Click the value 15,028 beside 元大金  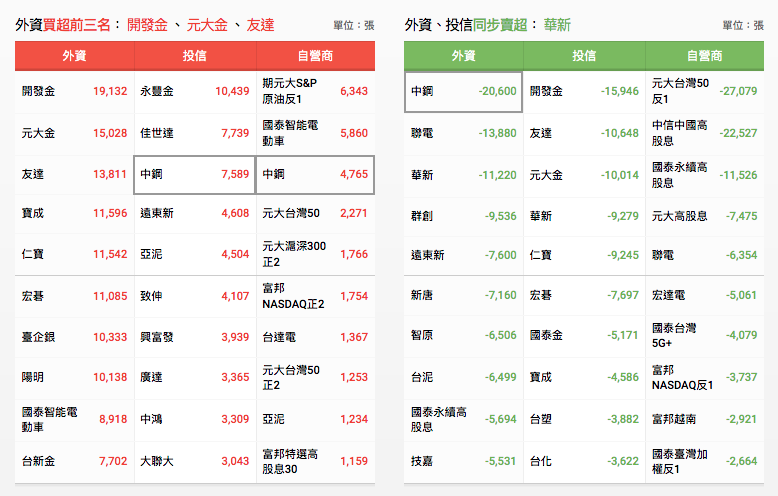[x=110, y=133]
